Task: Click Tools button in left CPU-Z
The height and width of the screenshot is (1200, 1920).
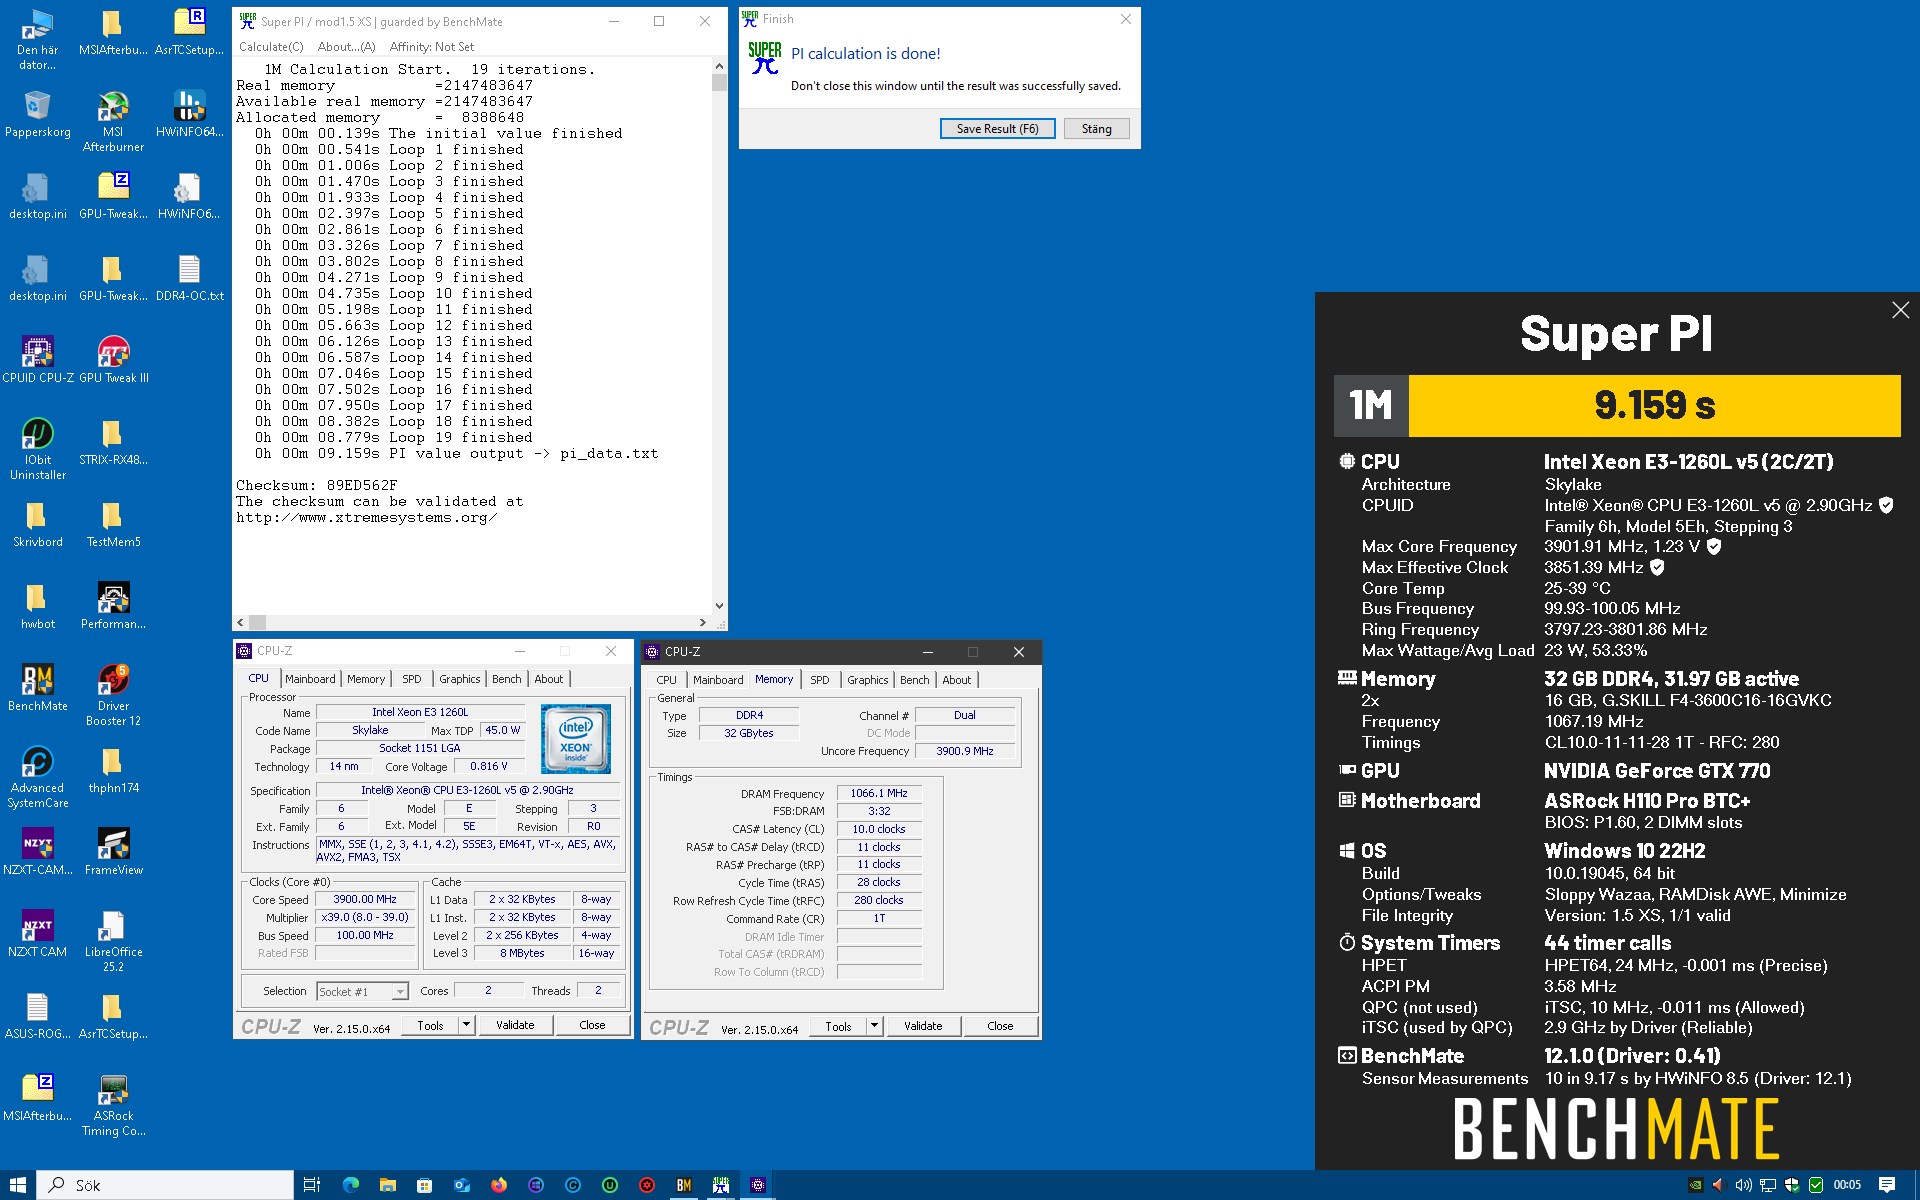Action: pyautogui.click(x=430, y=1025)
